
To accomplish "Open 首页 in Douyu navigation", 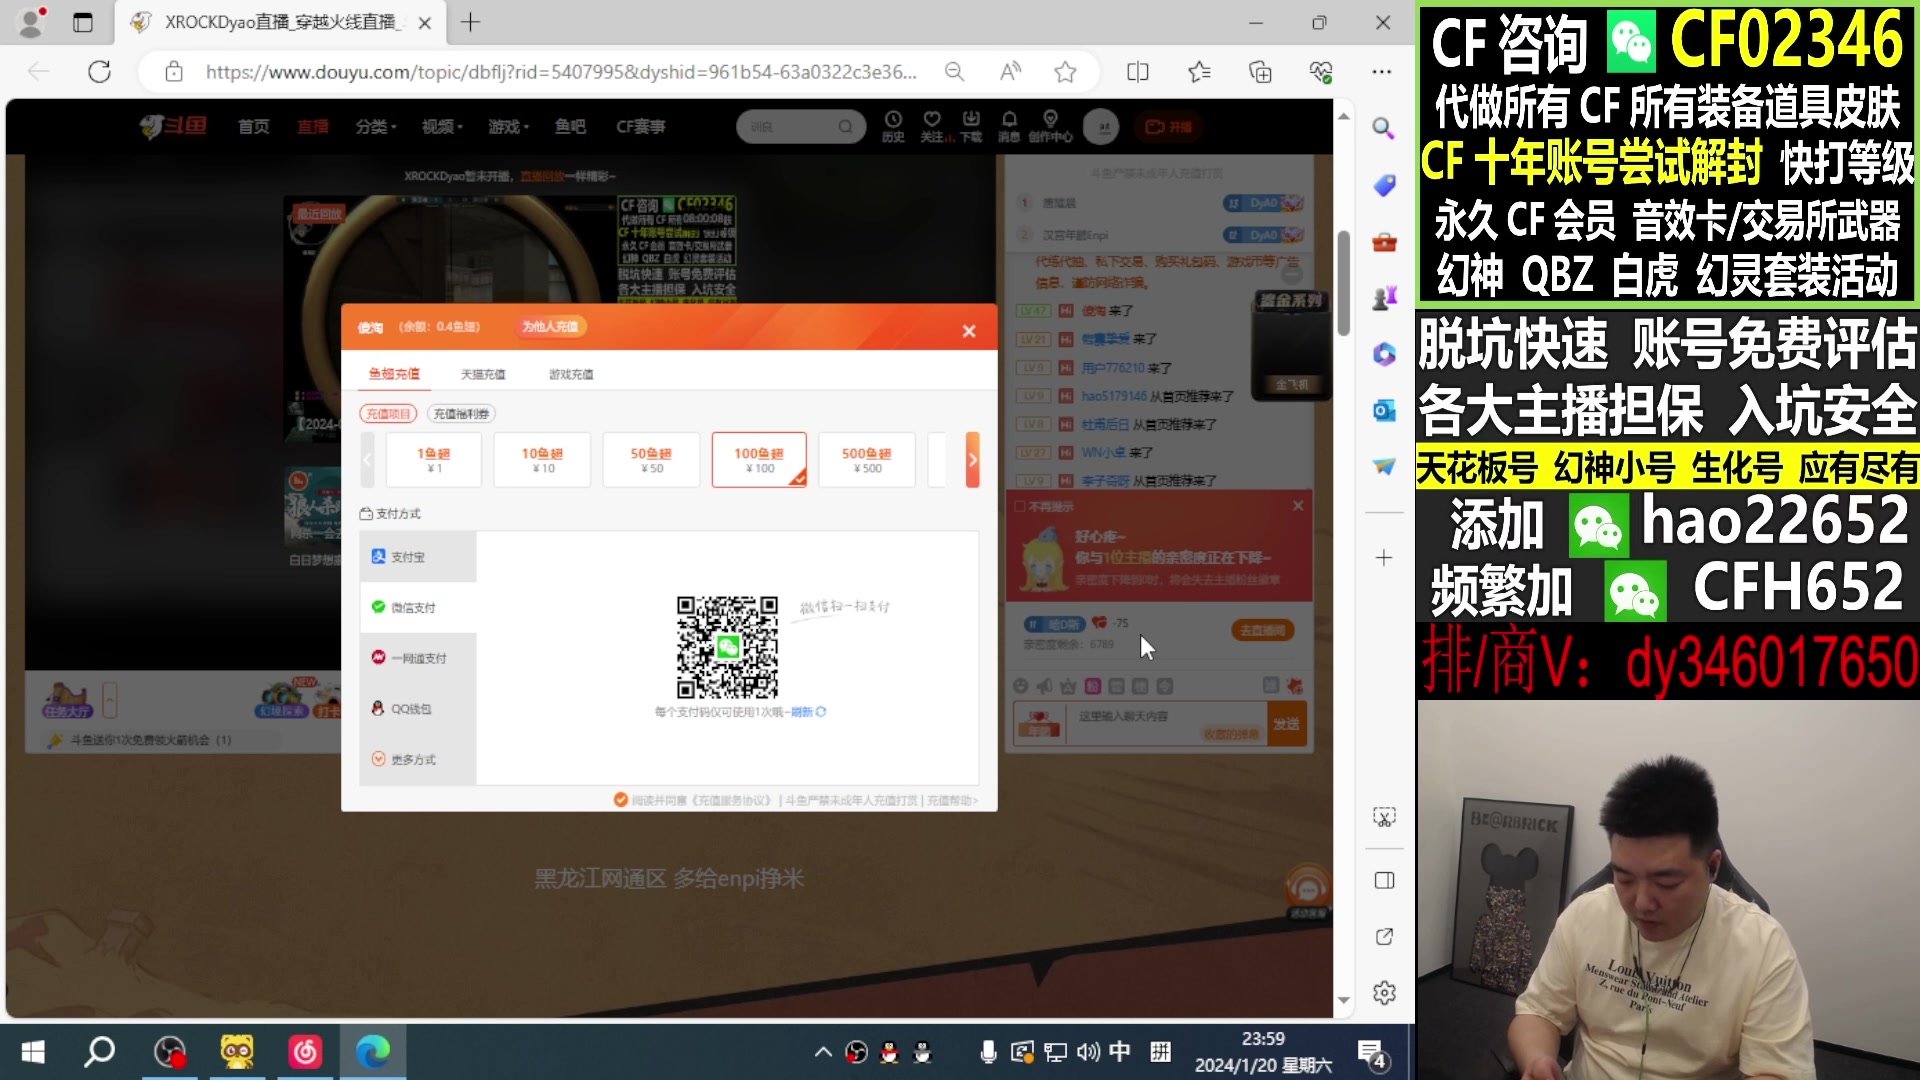I will pyautogui.click(x=253, y=127).
